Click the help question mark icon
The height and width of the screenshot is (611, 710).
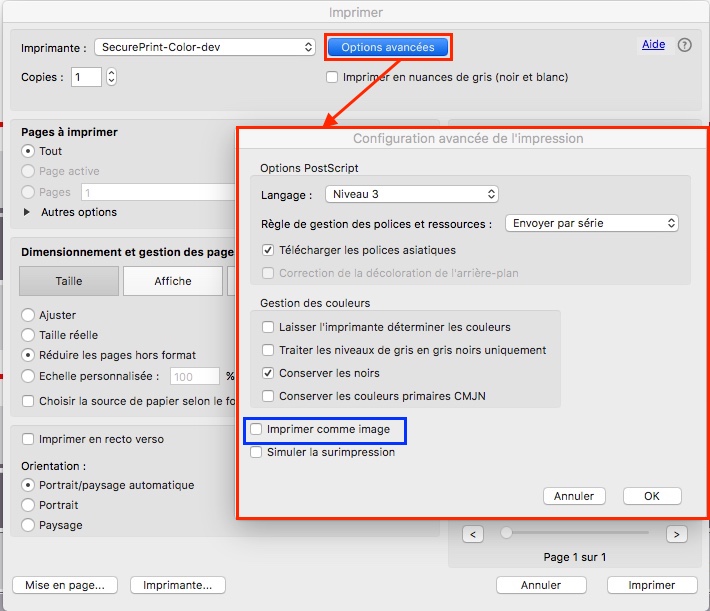click(x=685, y=45)
